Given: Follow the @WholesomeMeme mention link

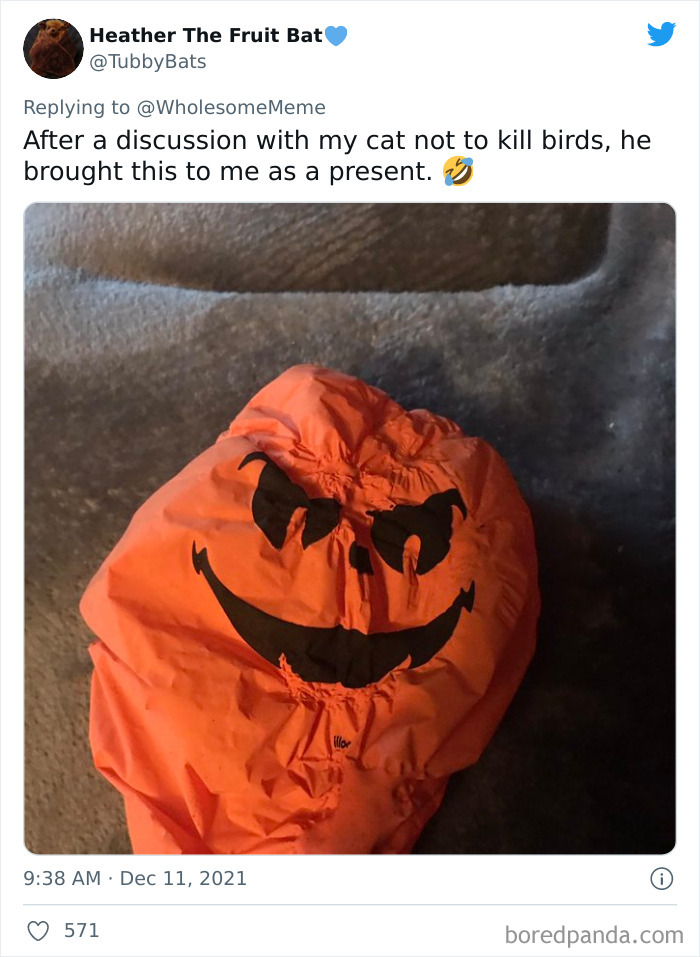Looking at the screenshot, I should (x=231, y=107).
